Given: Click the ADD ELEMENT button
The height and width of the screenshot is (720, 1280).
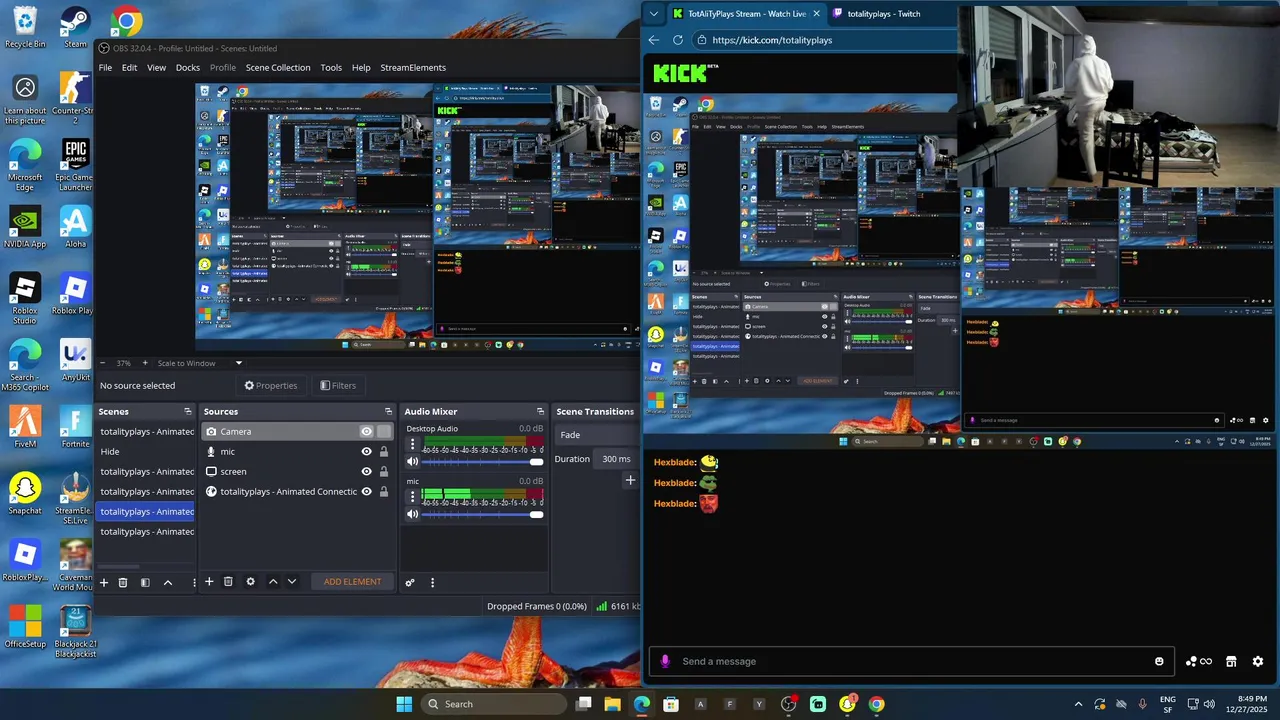Looking at the screenshot, I should (x=352, y=581).
